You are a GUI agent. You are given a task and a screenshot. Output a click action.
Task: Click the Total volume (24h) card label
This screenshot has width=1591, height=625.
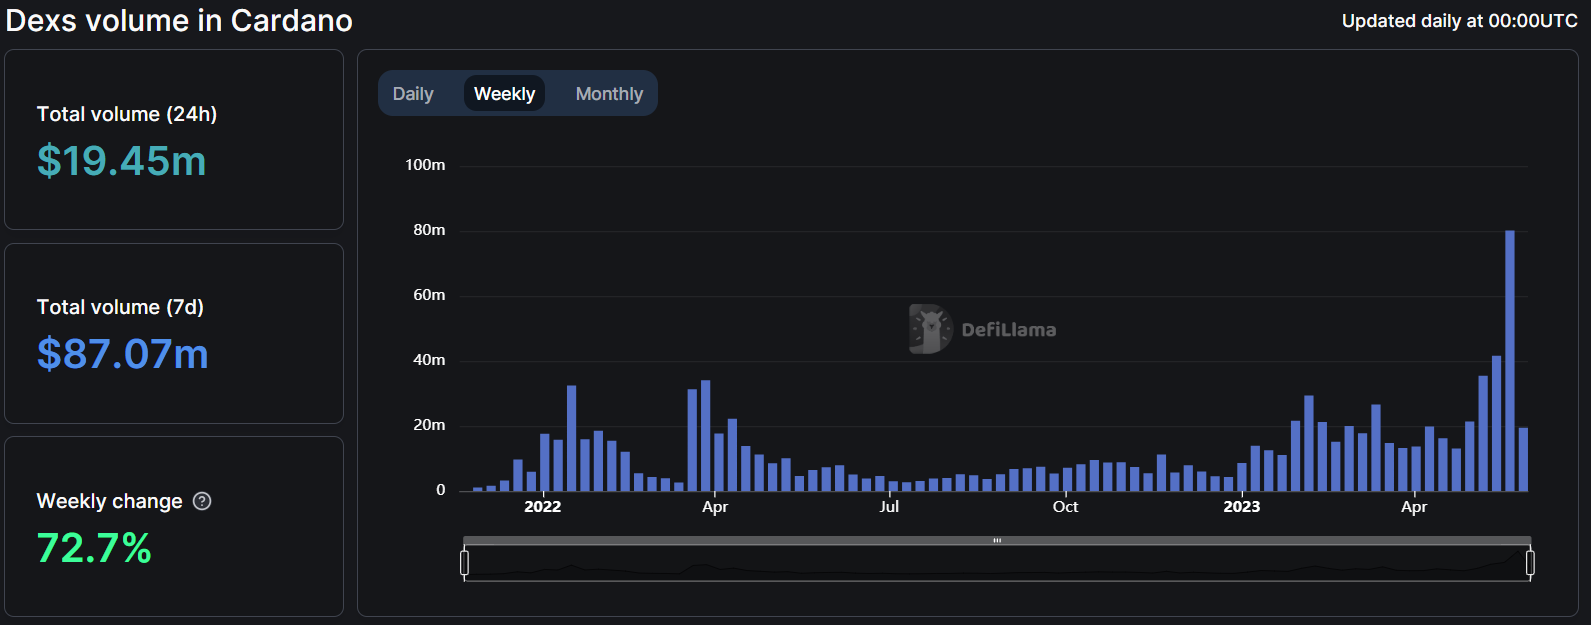pos(127,114)
